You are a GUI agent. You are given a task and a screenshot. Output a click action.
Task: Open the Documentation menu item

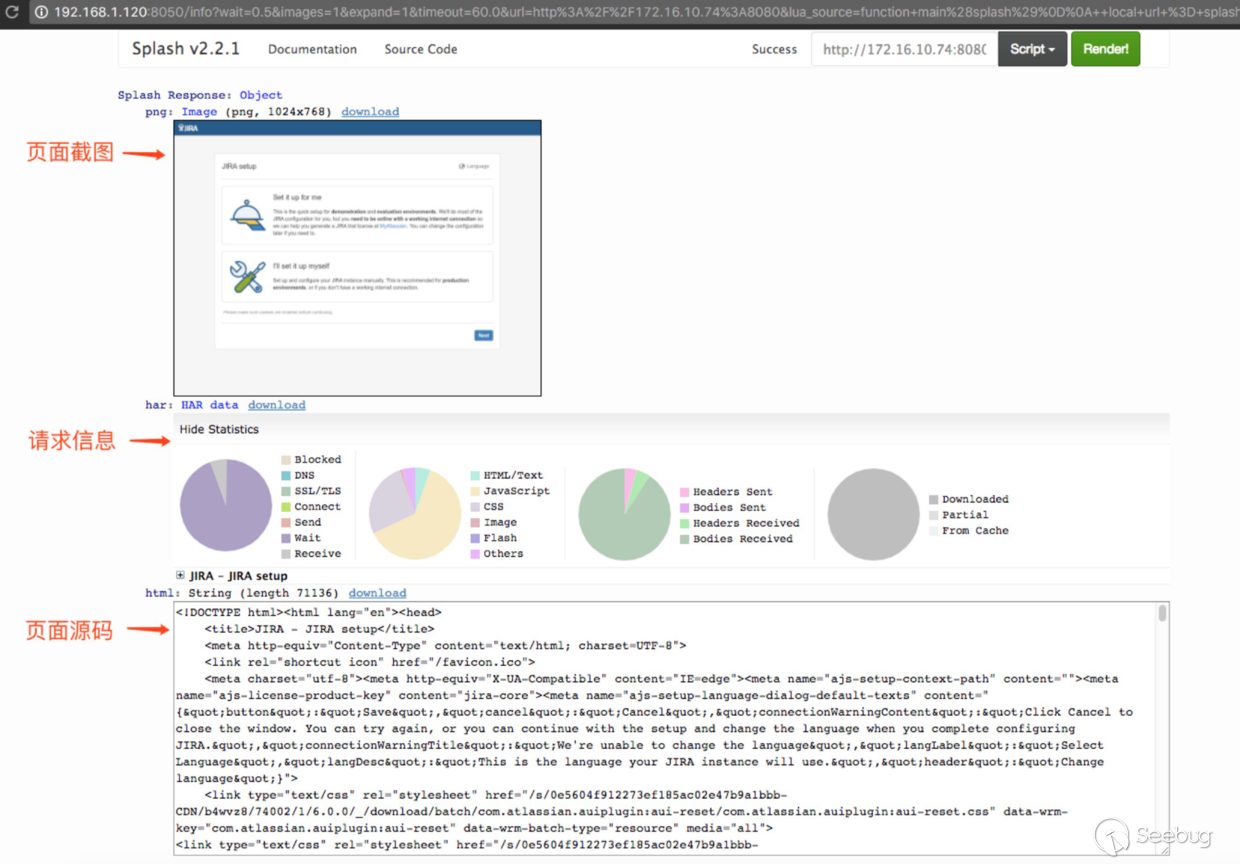pos(312,49)
